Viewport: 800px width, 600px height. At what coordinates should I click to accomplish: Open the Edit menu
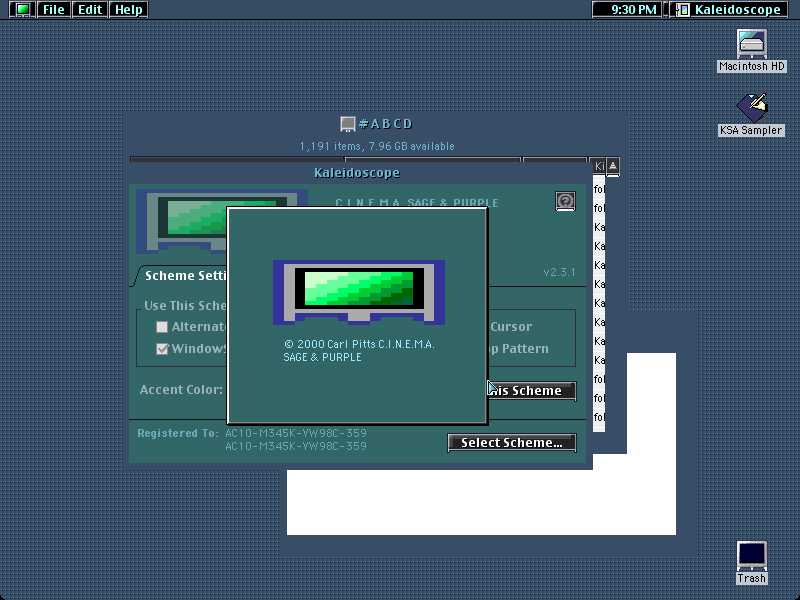[90, 9]
